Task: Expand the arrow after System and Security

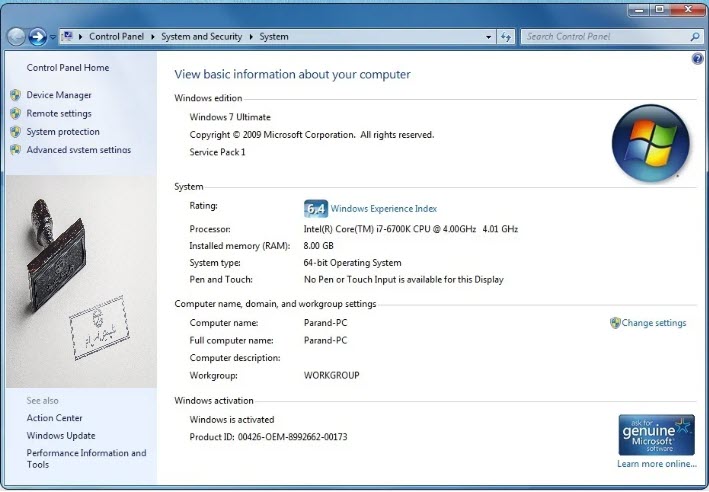Action: click(251, 37)
